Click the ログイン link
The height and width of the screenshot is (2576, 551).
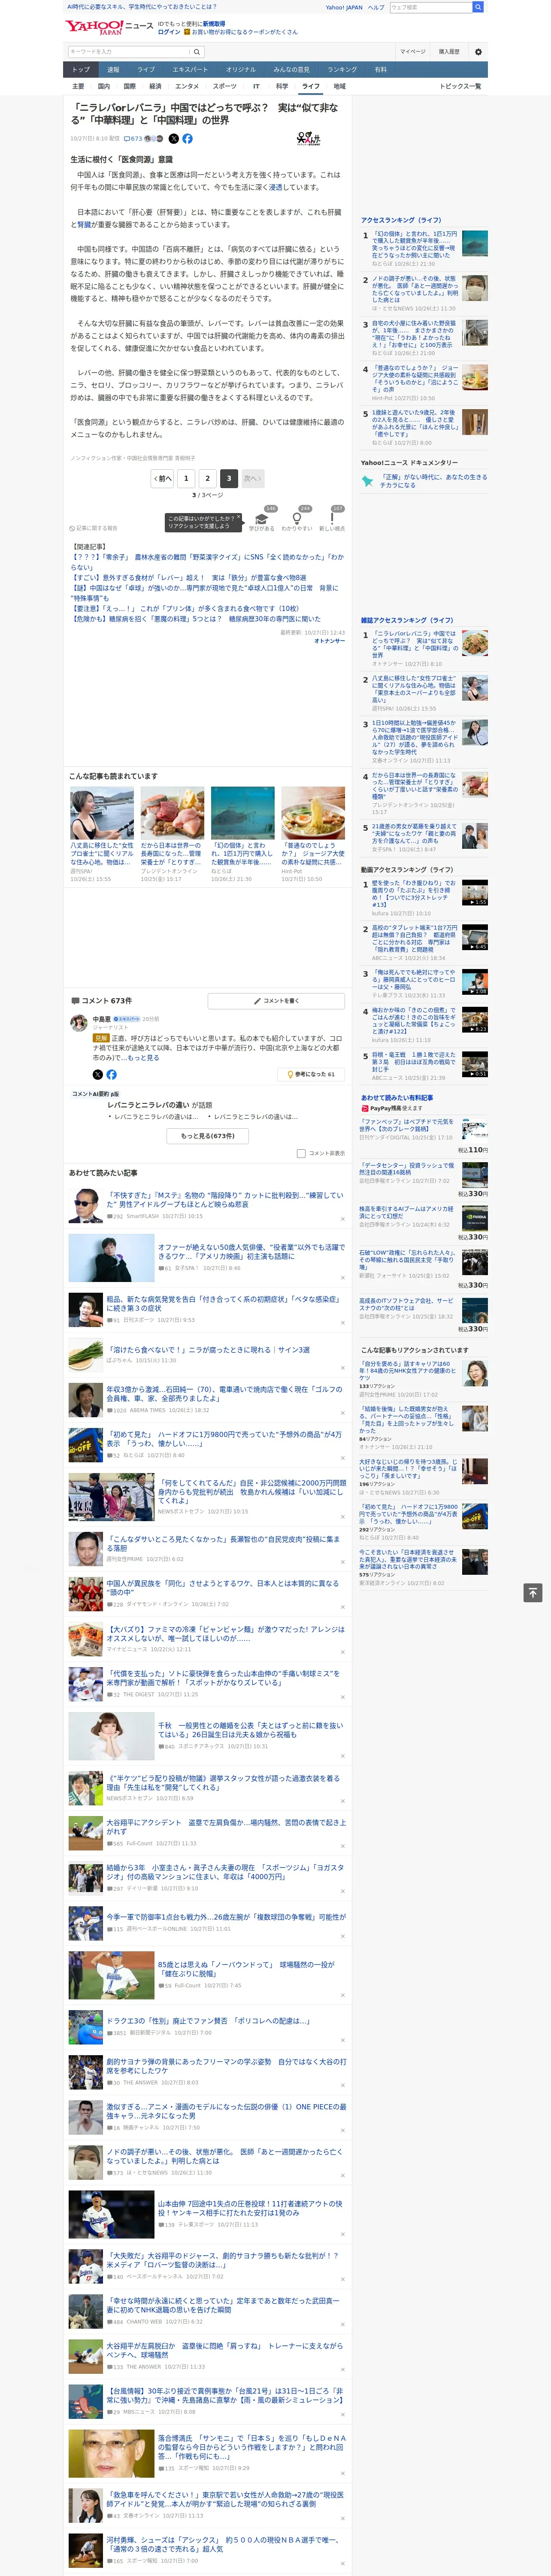click(x=169, y=32)
